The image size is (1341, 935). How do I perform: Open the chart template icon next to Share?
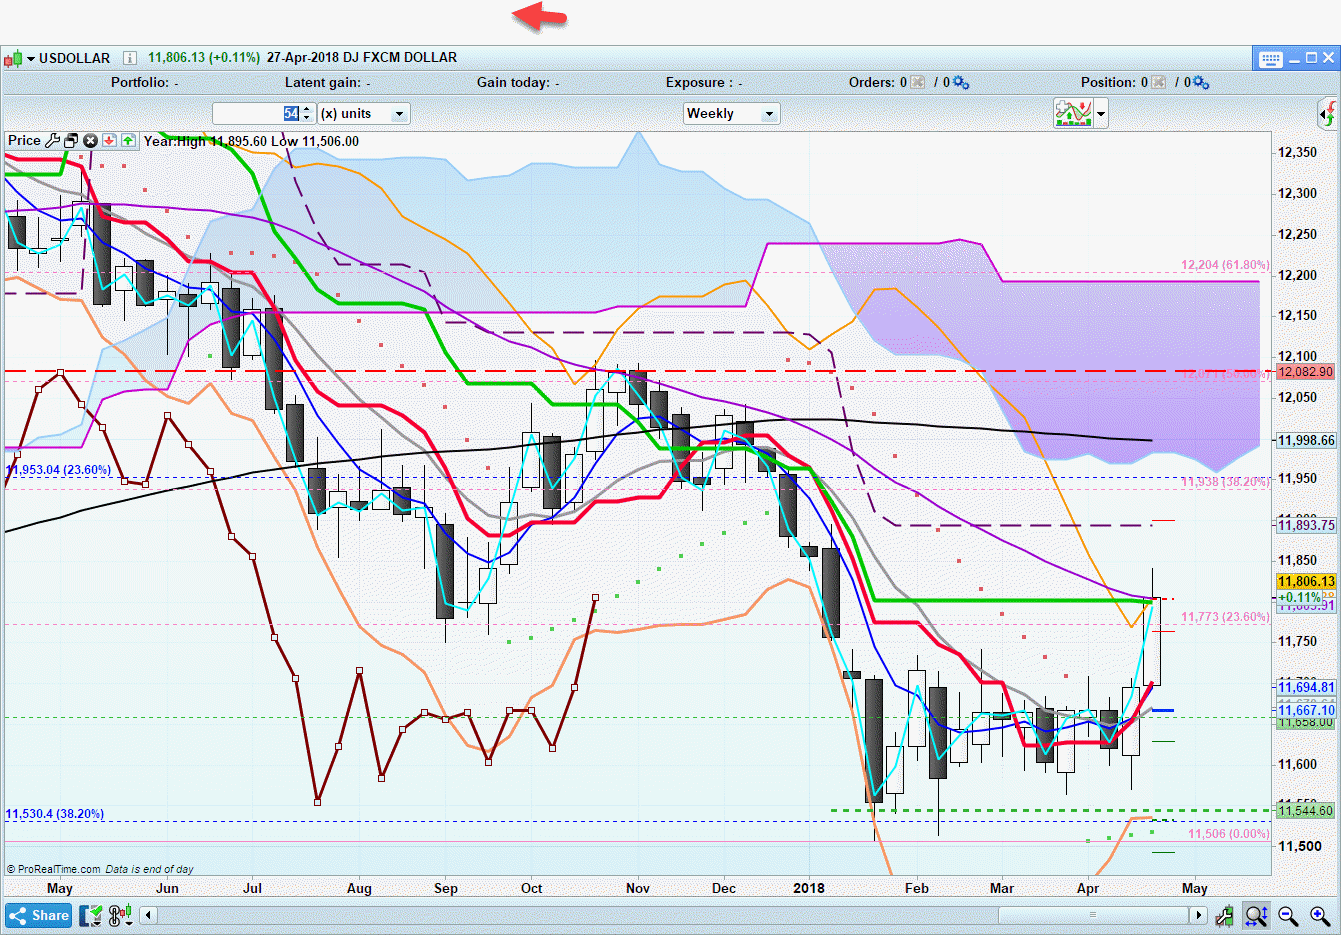click(91, 915)
